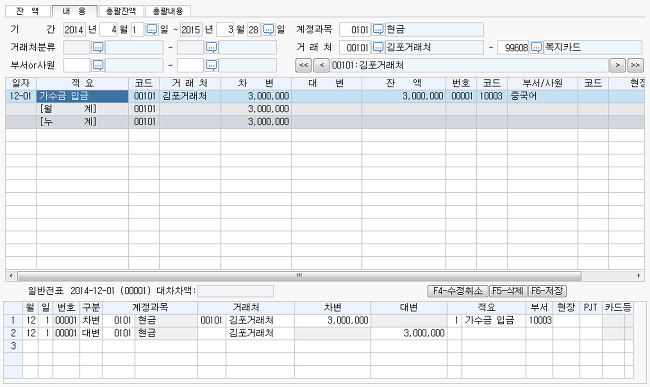This screenshot has height=387, width=650.
Task: Open first 거래처분류 lookup icon
Action: 98,47
